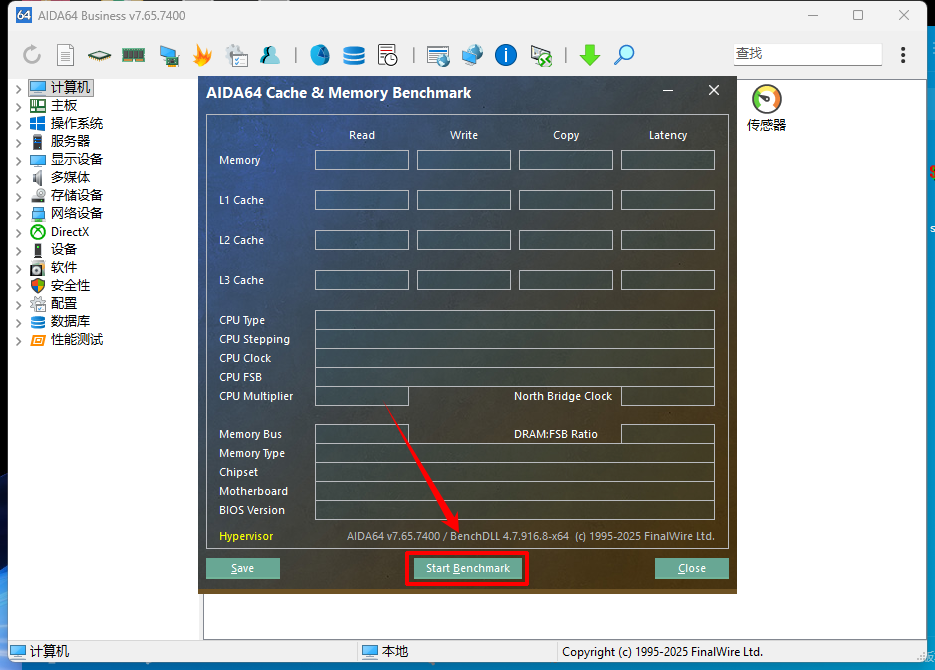935x670 pixels.
Task: Click the CPU chip toolbar icon
Action: point(99,55)
